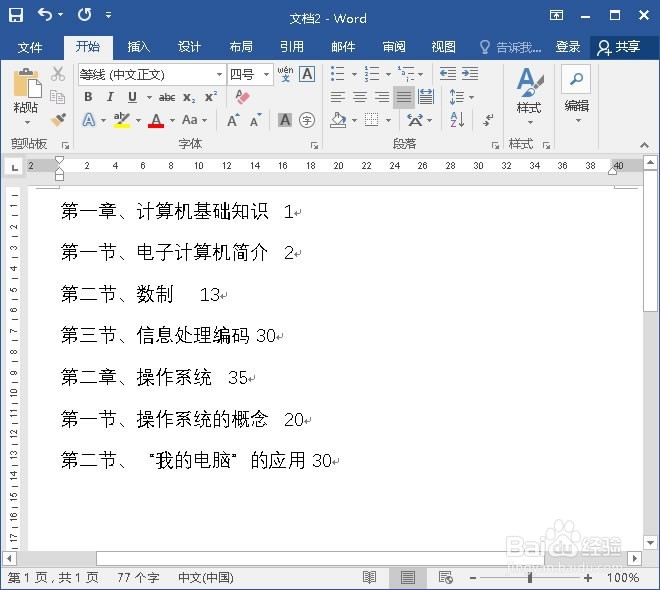This screenshot has height=590, width=660.
Task: Toggle Show/Hide paragraph marks
Action: [488, 120]
